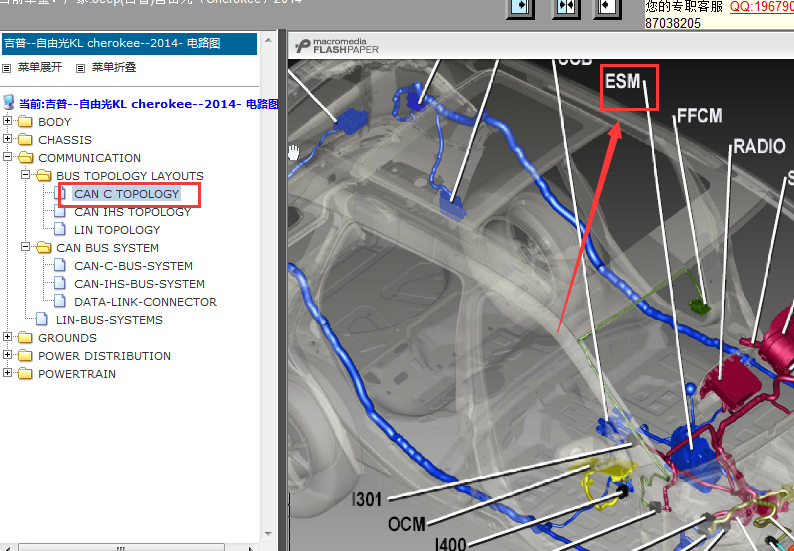Click the CAN-C-BUS-SYSTEM page icon
This screenshot has height=551, width=794.
[x=60, y=265]
